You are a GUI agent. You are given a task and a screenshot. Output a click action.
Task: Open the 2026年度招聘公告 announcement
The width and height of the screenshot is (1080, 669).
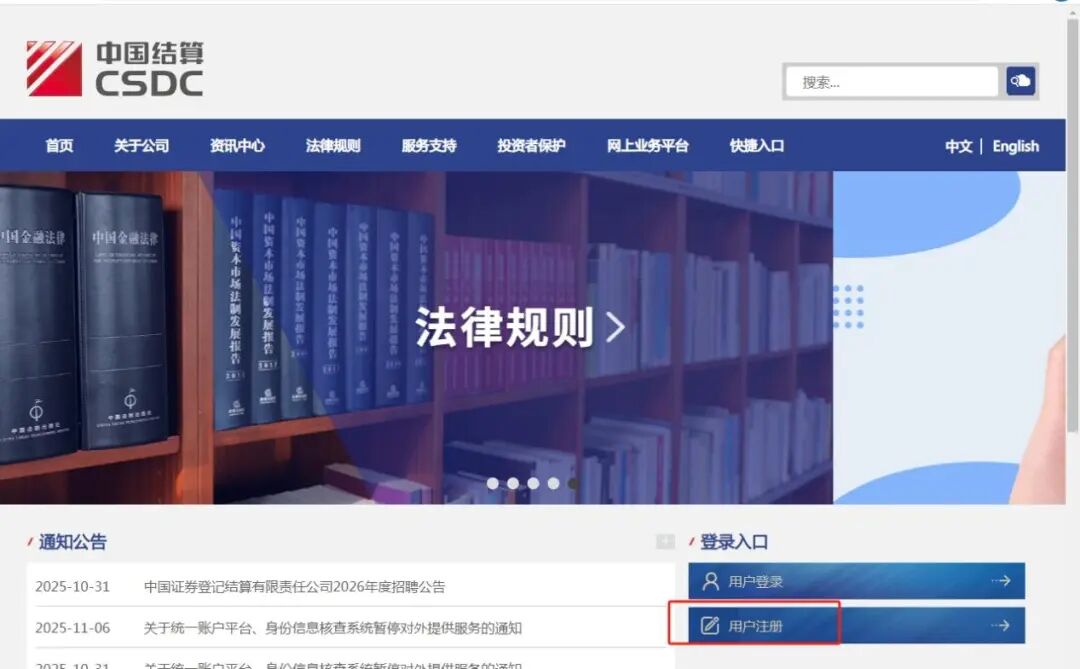[294, 586]
